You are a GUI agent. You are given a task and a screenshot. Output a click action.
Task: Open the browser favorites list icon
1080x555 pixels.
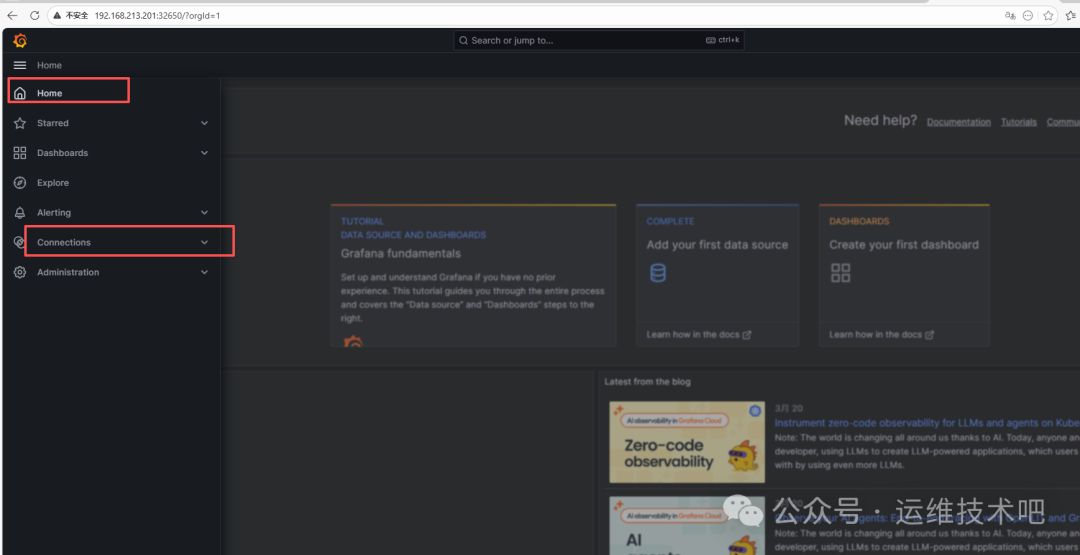1072,15
